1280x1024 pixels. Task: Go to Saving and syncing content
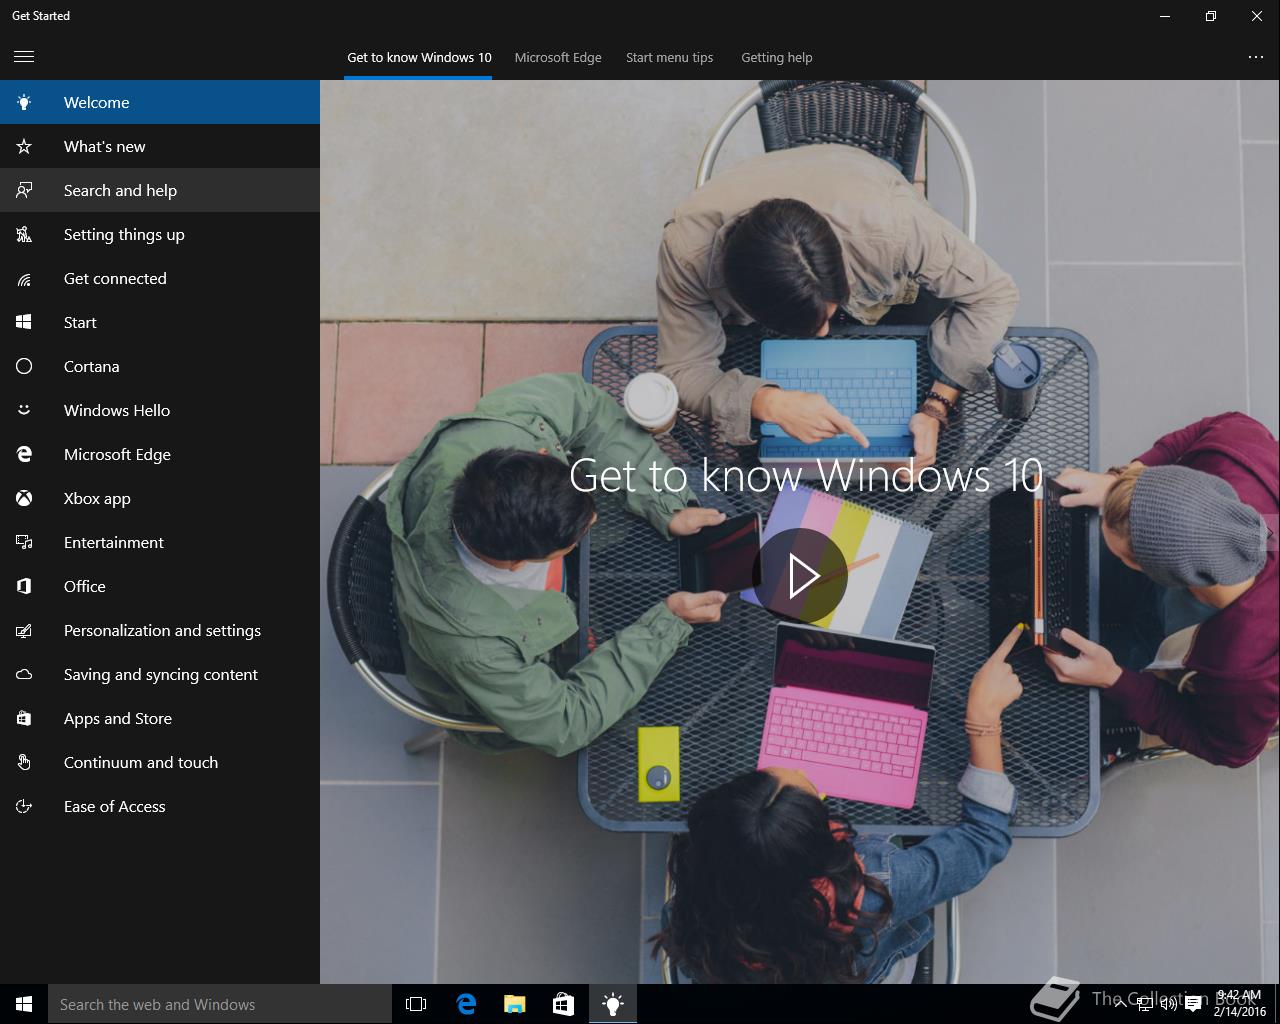point(160,675)
